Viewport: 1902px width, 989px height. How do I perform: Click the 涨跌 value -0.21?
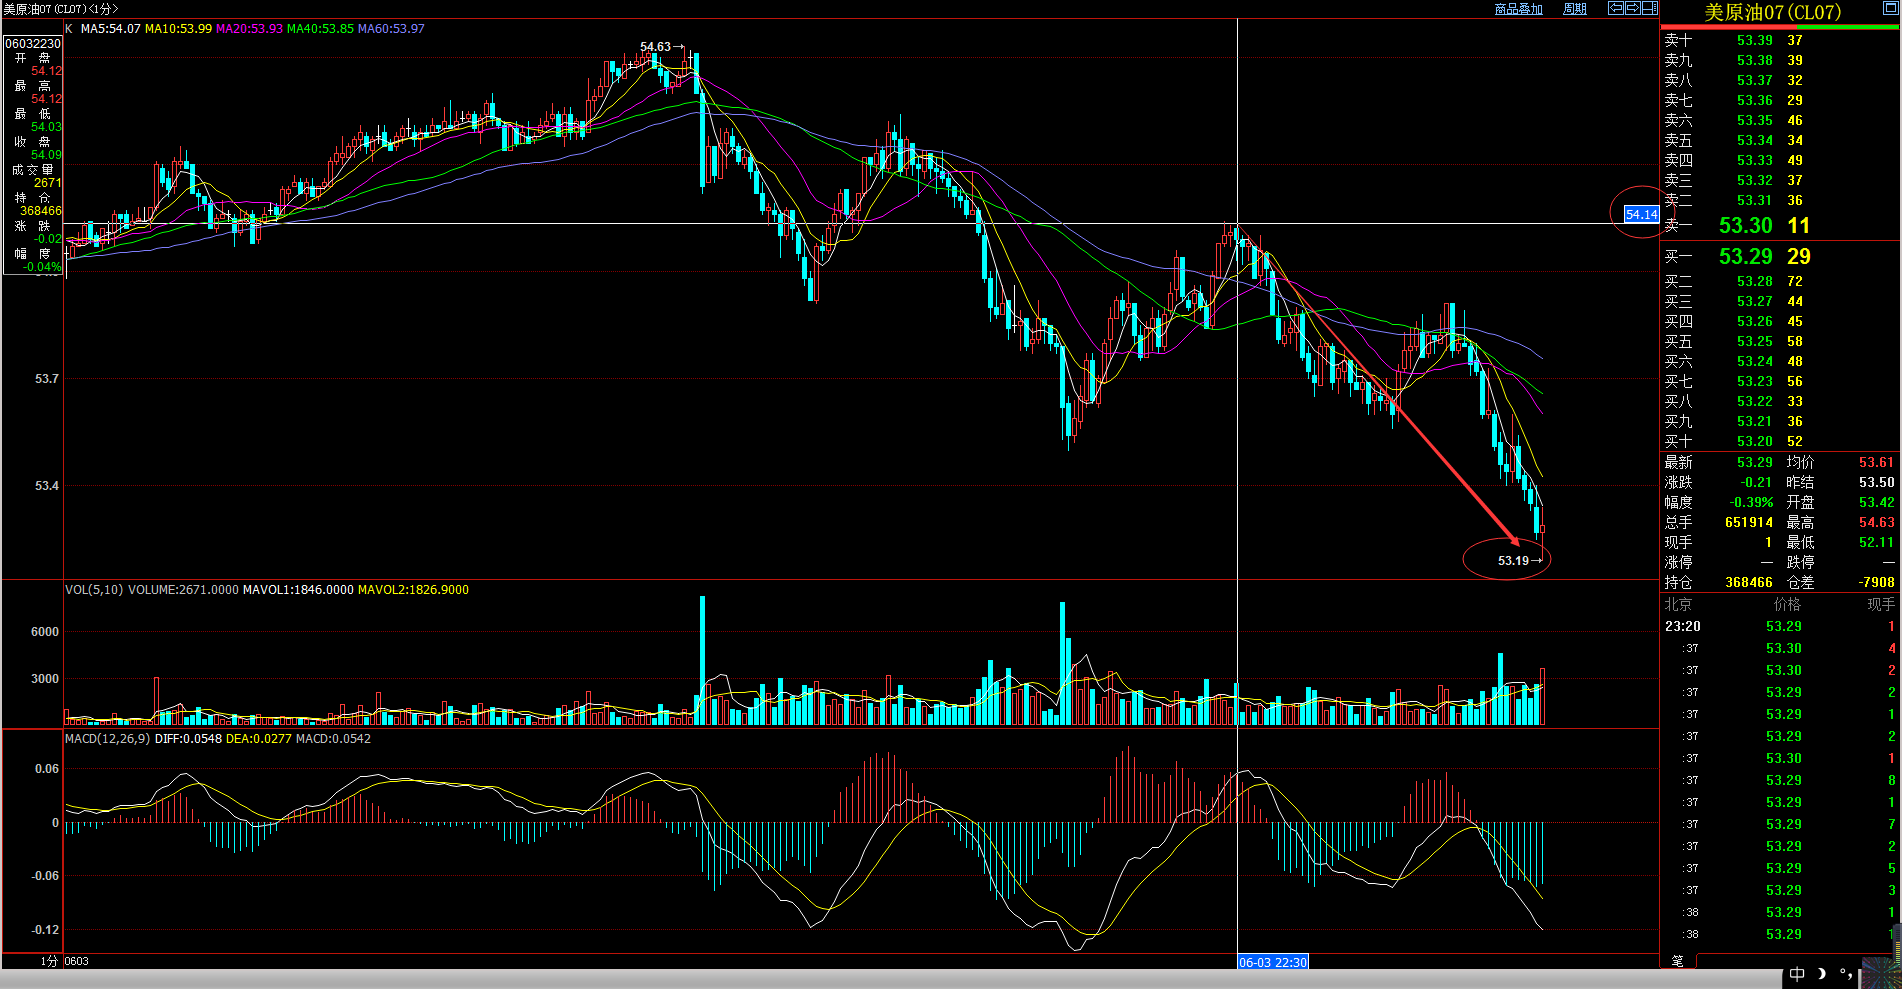click(x=1756, y=483)
